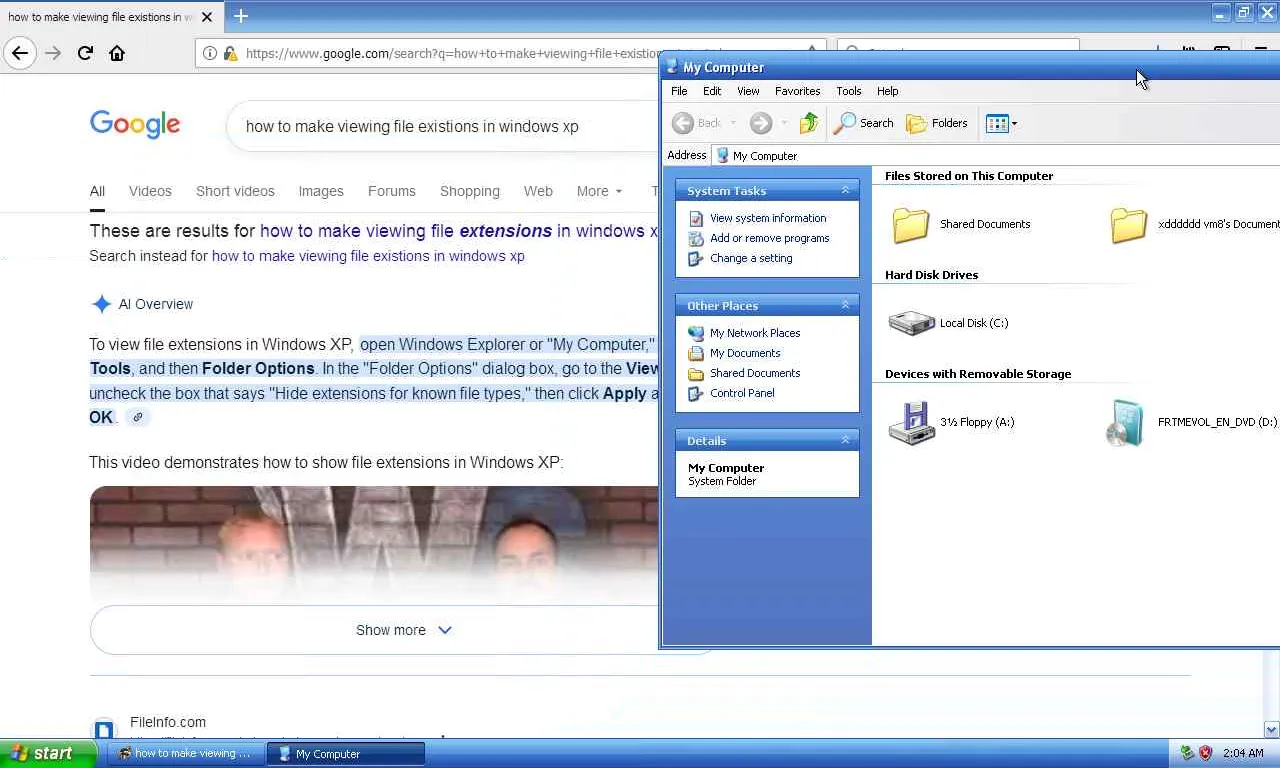Click the source link chip after OK

(138, 417)
